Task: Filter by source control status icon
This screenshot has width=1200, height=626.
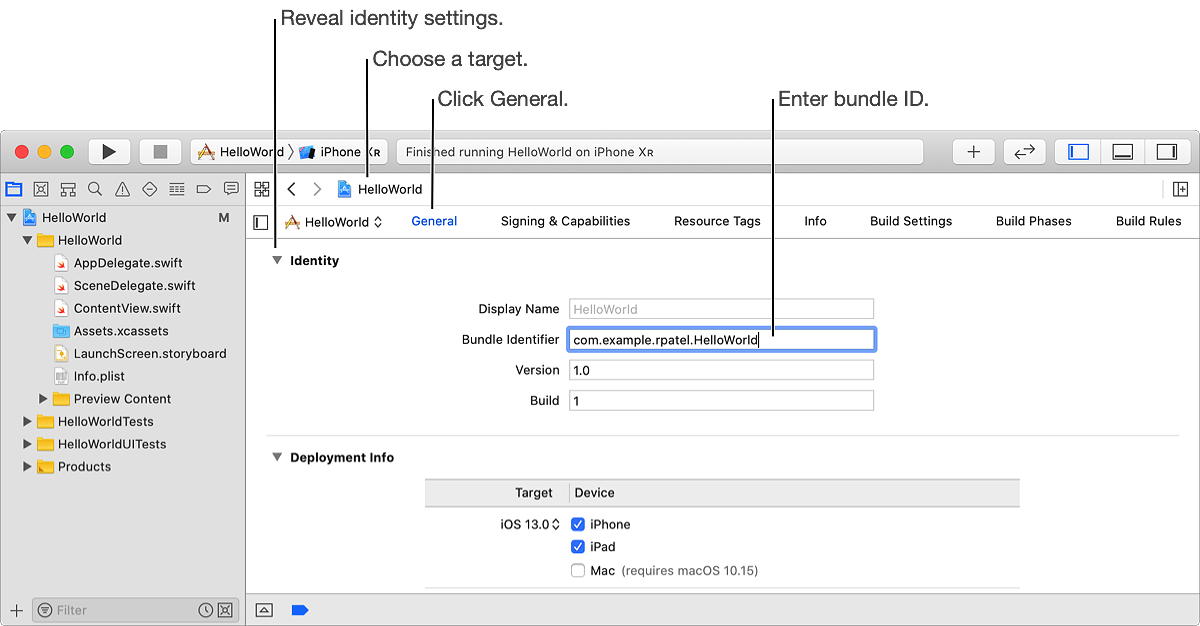Action: [225, 610]
